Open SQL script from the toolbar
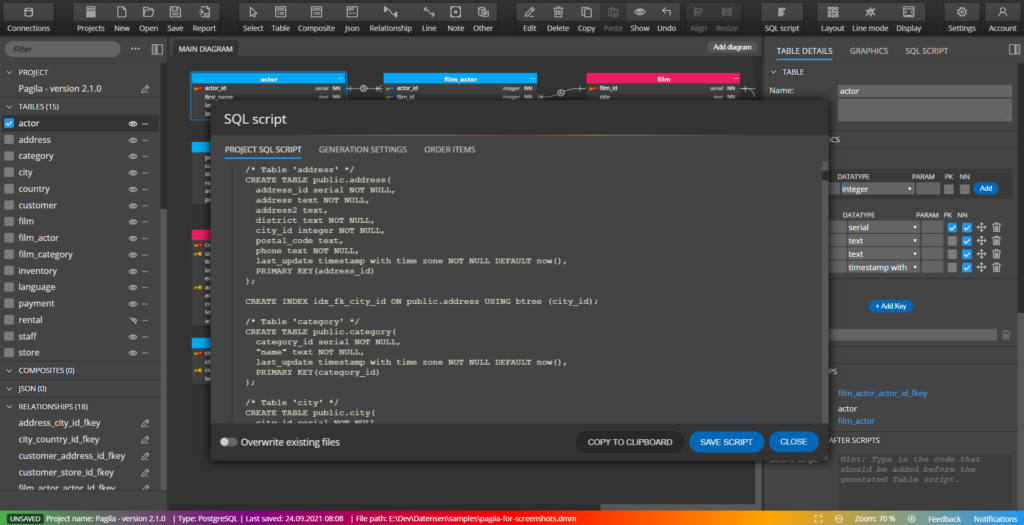This screenshot has height=525, width=1024. [782, 18]
